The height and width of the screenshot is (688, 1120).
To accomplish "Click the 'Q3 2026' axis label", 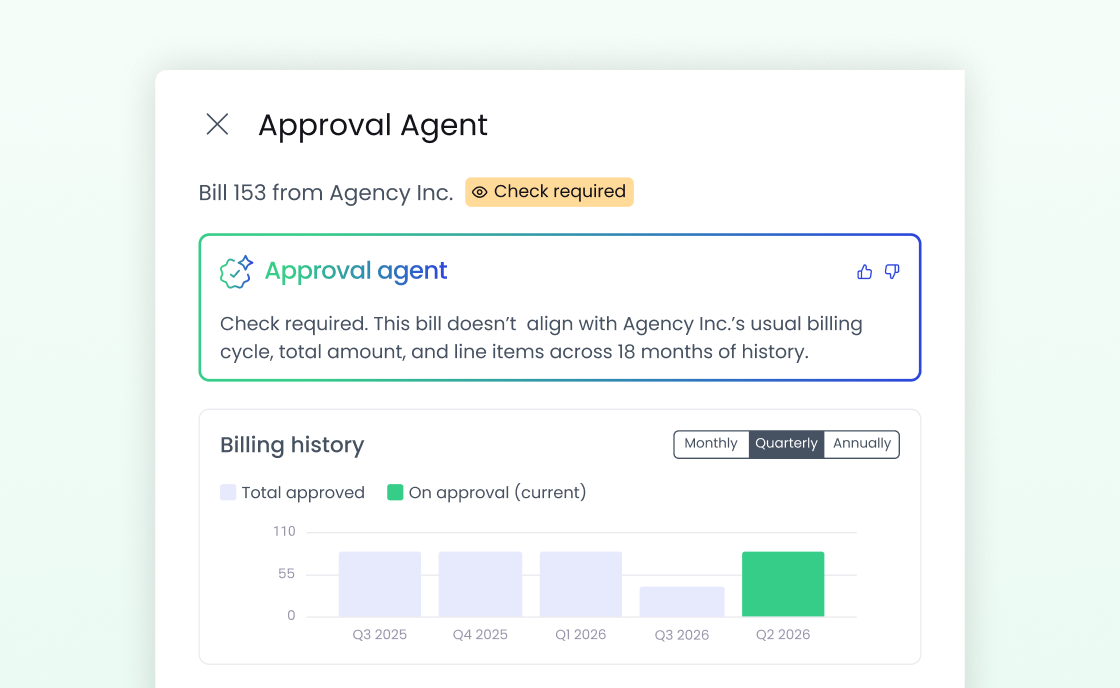I will [x=682, y=634].
